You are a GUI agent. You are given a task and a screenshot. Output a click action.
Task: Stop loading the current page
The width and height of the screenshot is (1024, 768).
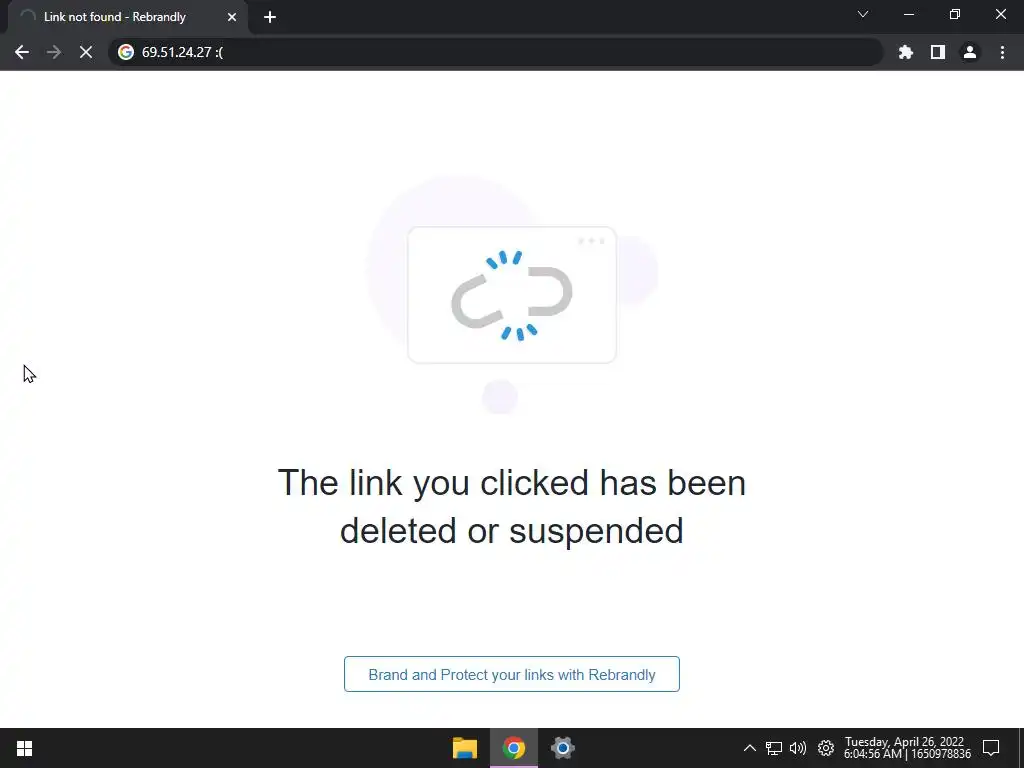86,52
